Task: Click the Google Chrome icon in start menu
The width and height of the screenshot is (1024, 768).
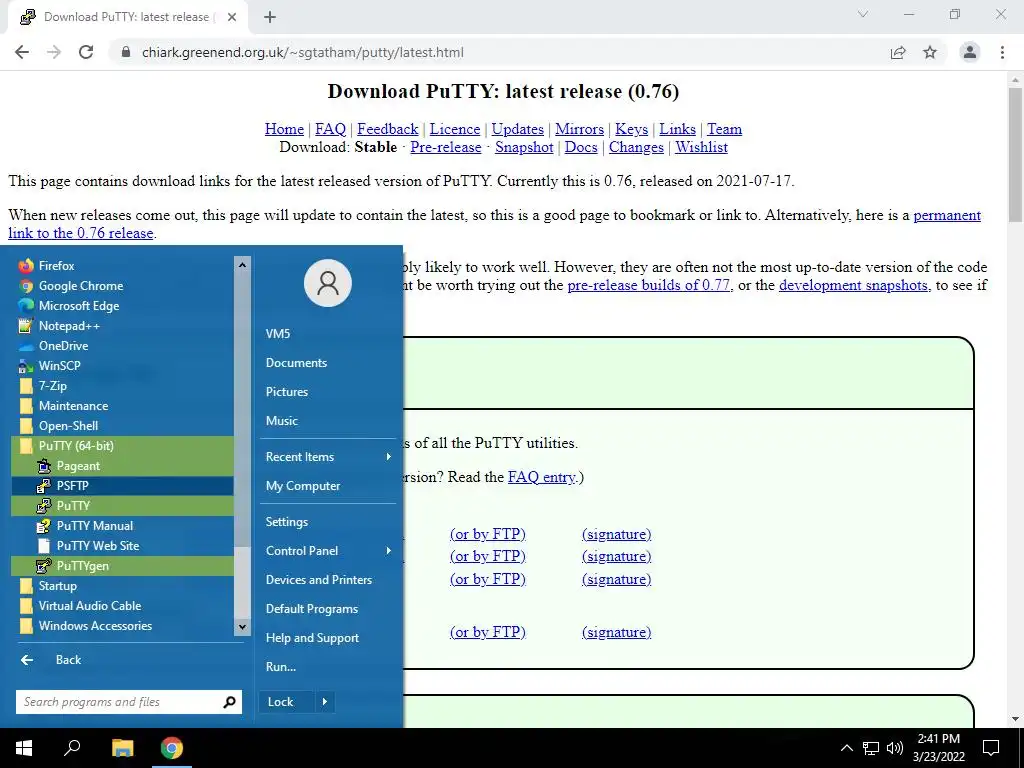Action: click(26, 286)
